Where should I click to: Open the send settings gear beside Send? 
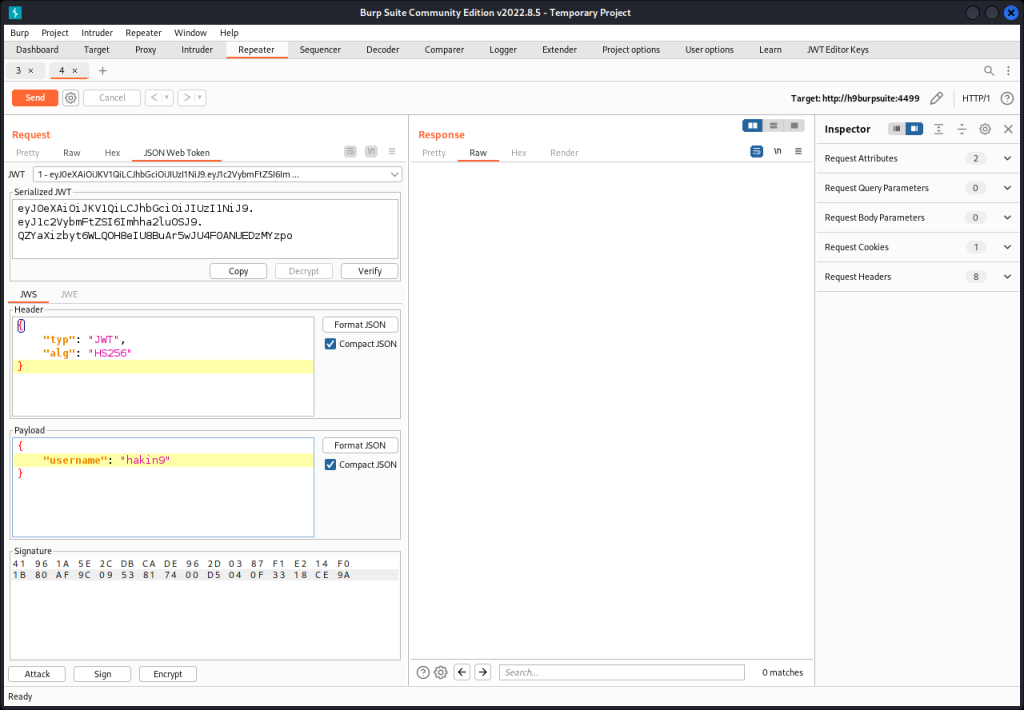point(71,98)
